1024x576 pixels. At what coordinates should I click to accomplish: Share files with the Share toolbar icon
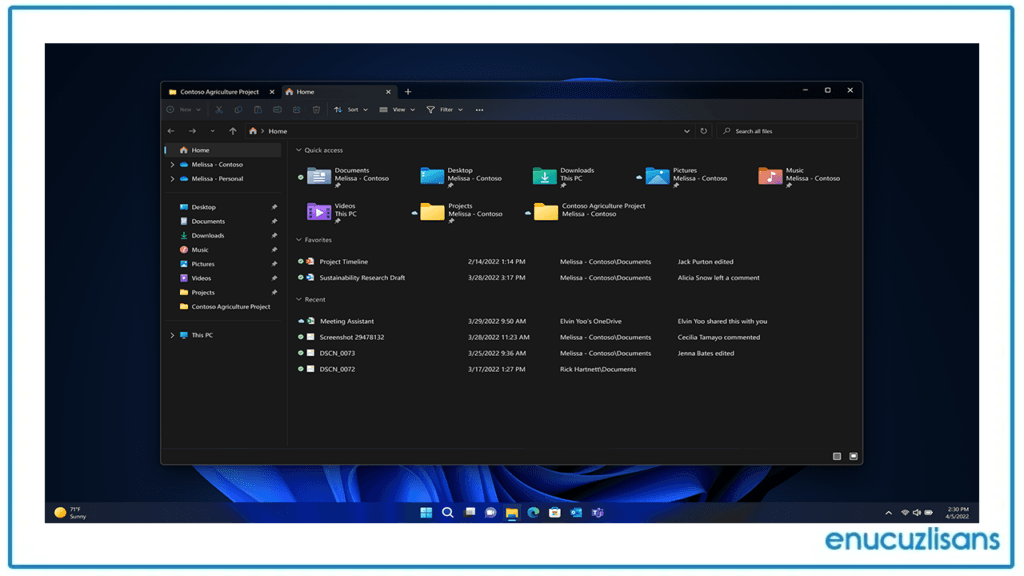click(x=296, y=110)
